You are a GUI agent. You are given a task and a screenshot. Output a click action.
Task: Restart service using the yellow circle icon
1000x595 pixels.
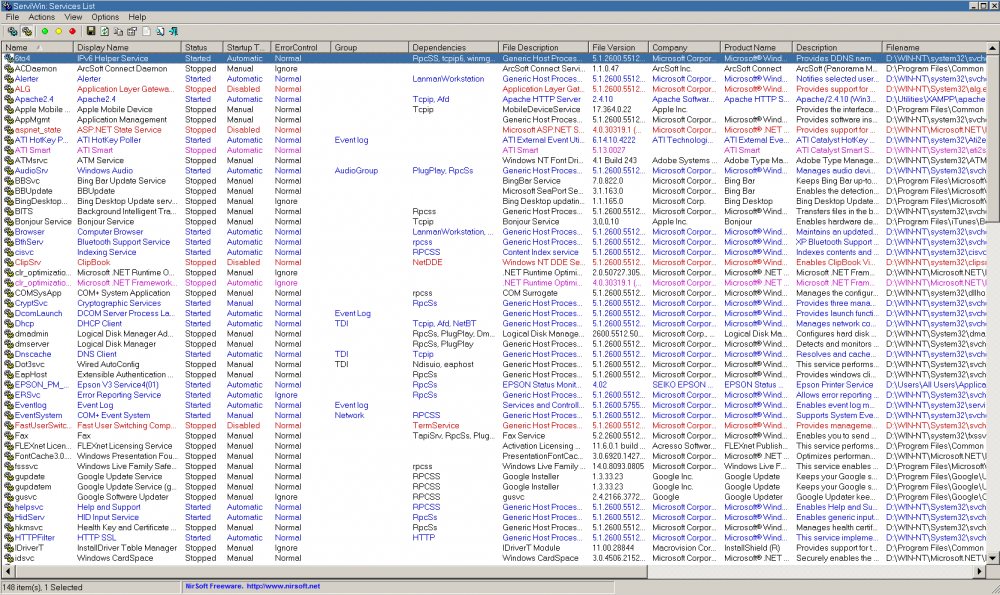[x=58, y=31]
